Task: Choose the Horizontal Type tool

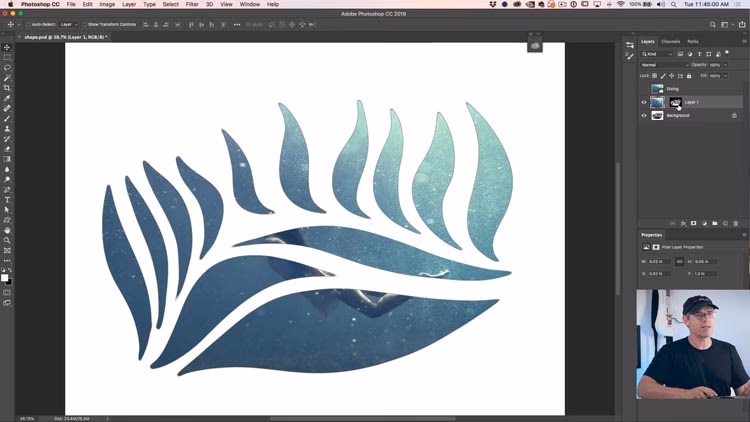Action: [x=7, y=200]
